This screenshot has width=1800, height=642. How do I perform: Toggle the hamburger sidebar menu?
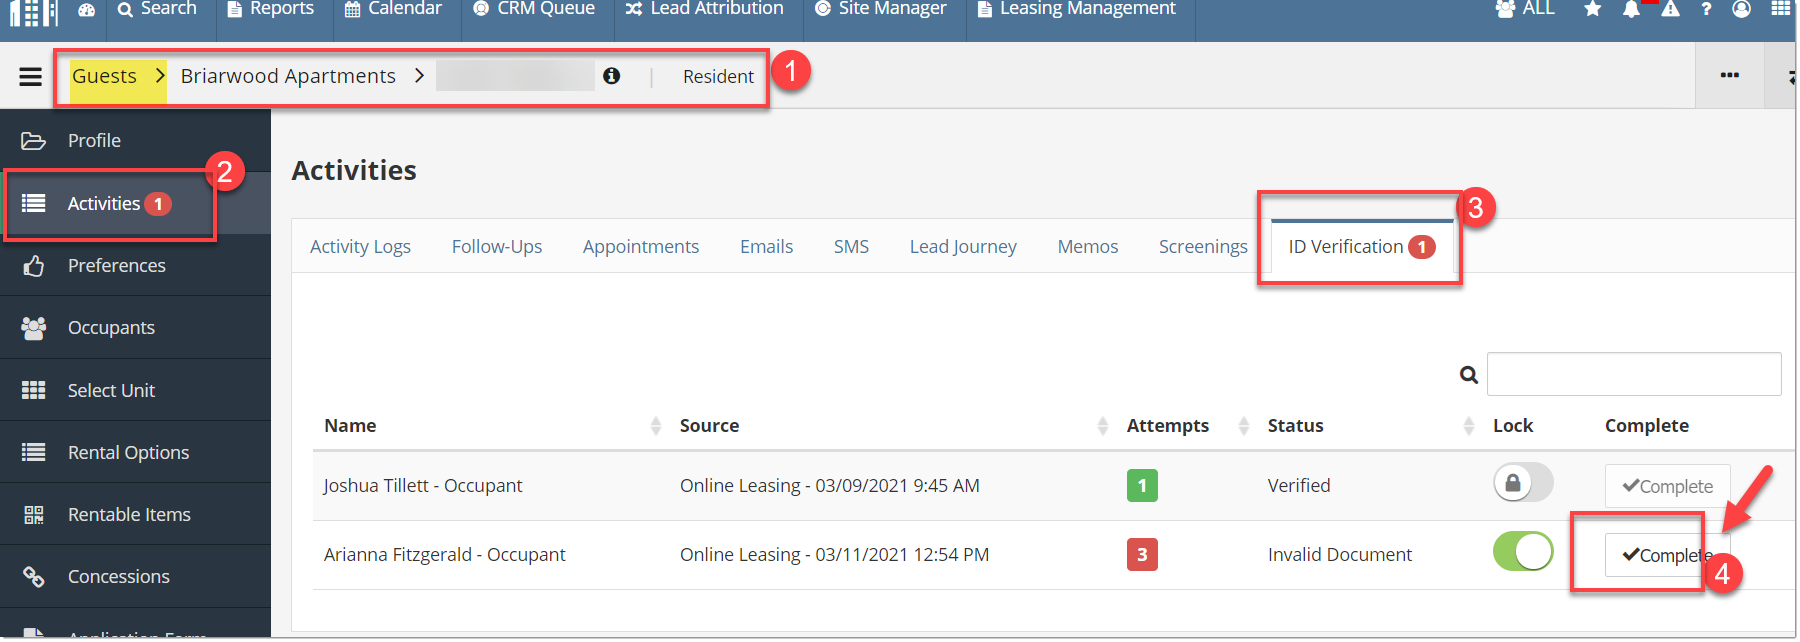pyautogui.click(x=31, y=76)
